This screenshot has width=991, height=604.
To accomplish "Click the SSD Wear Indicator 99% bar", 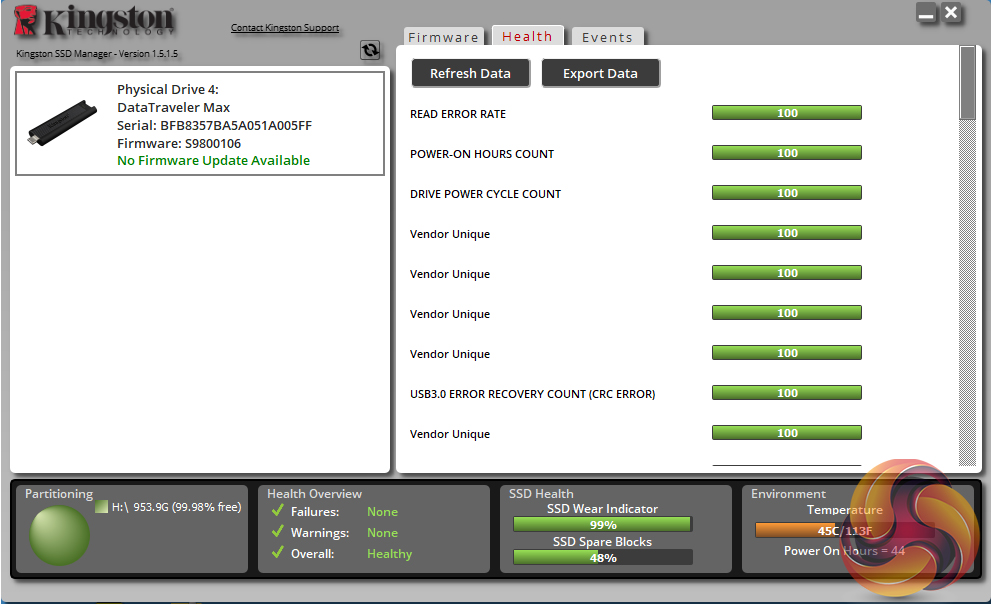I will pos(603,524).
